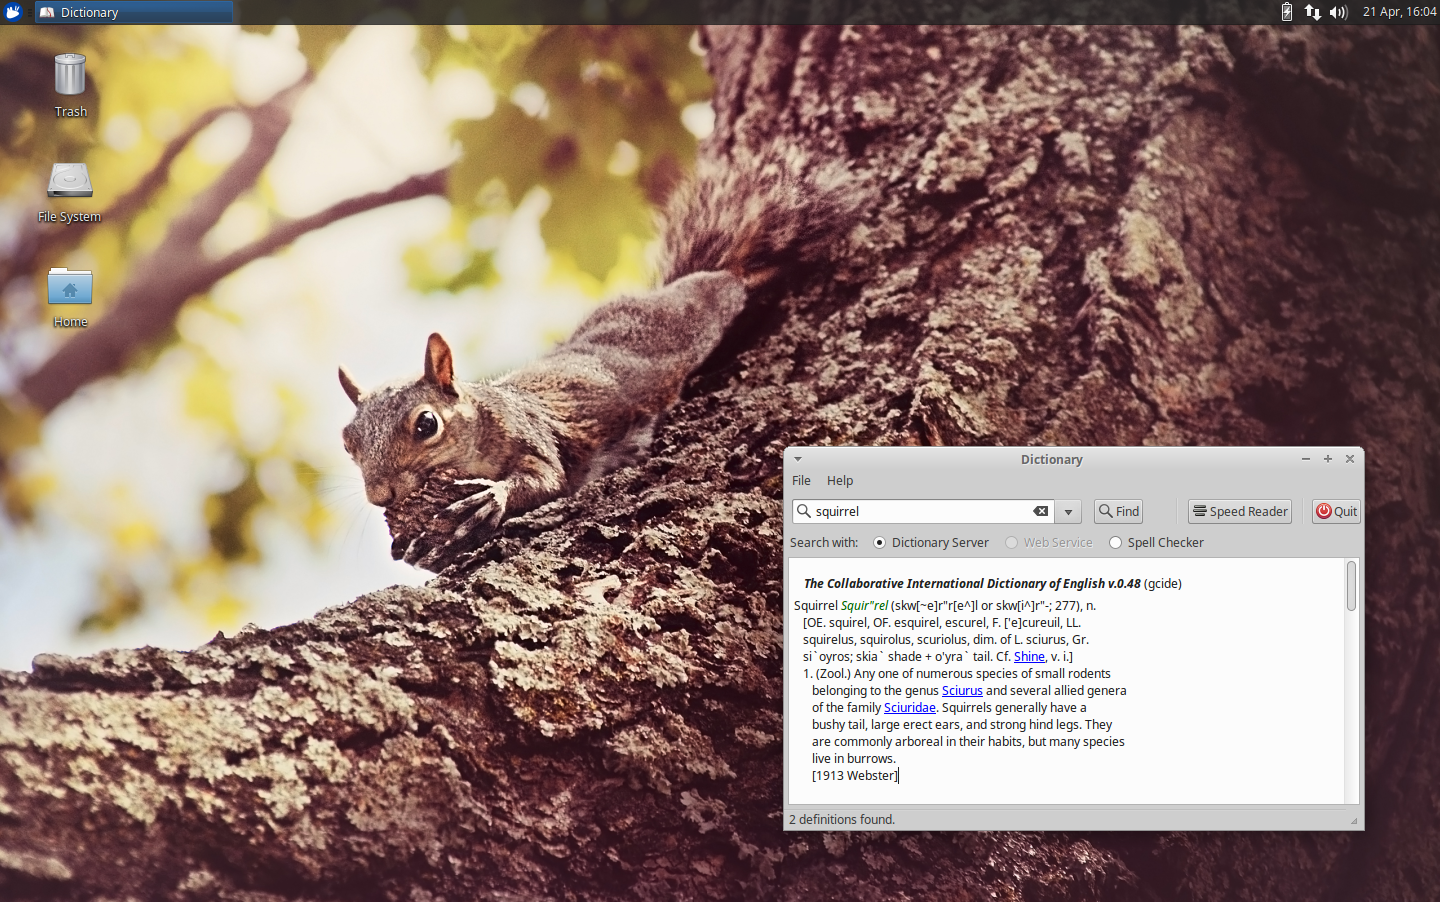Open the File menu

click(801, 480)
